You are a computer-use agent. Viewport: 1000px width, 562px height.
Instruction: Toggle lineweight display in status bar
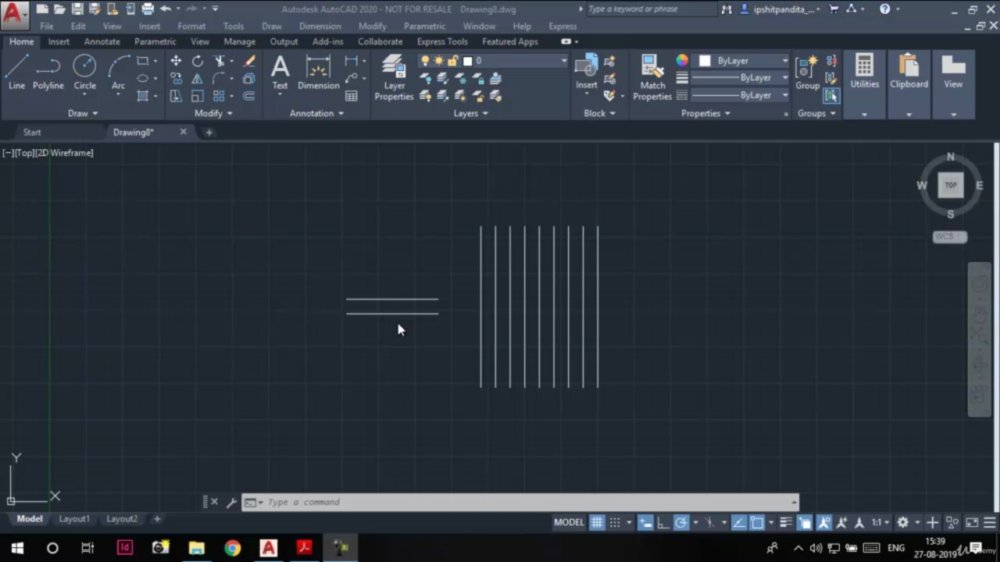pos(786,522)
